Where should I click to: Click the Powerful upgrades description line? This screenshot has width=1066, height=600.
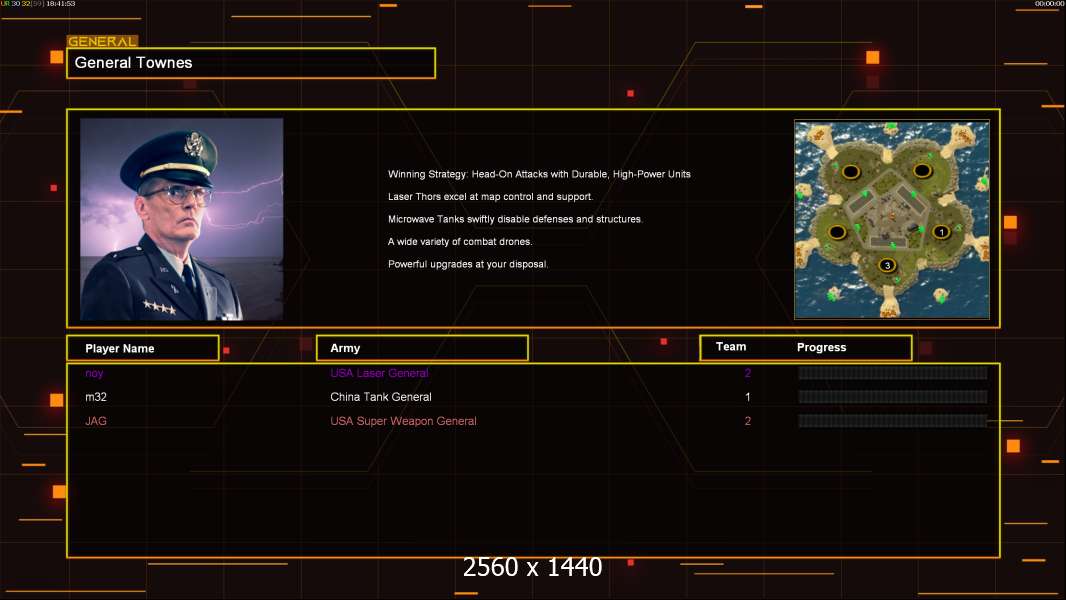point(468,264)
